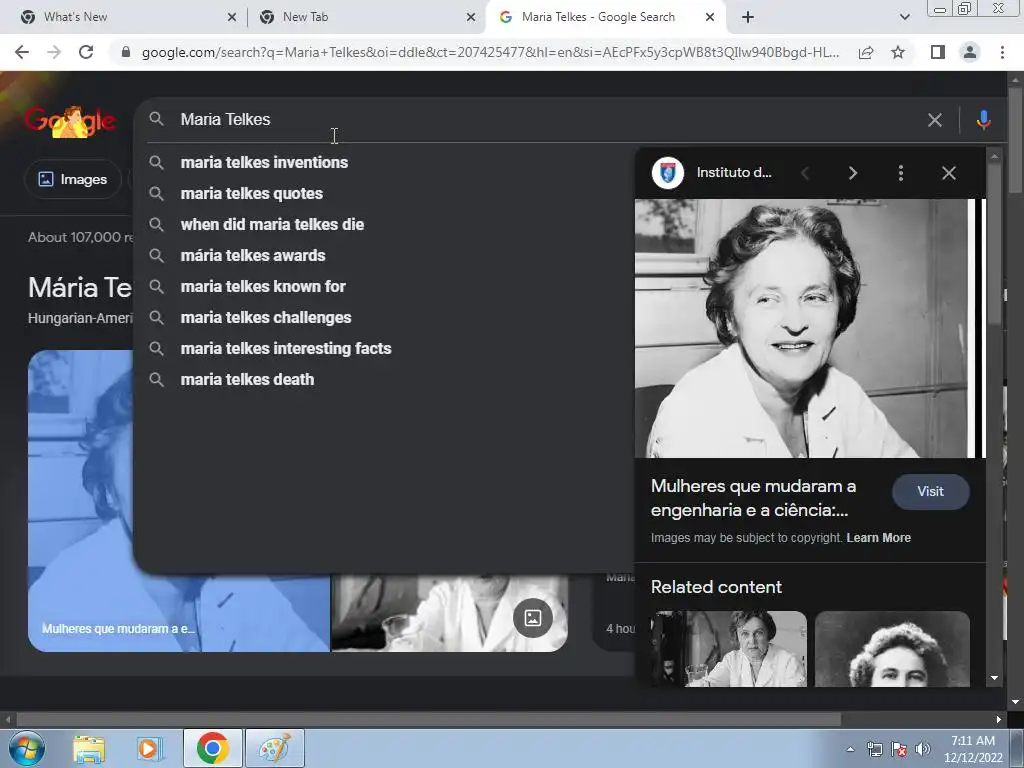Choose suggestion 'maria telkes challenges'
This screenshot has width=1024, height=768.
tap(266, 317)
